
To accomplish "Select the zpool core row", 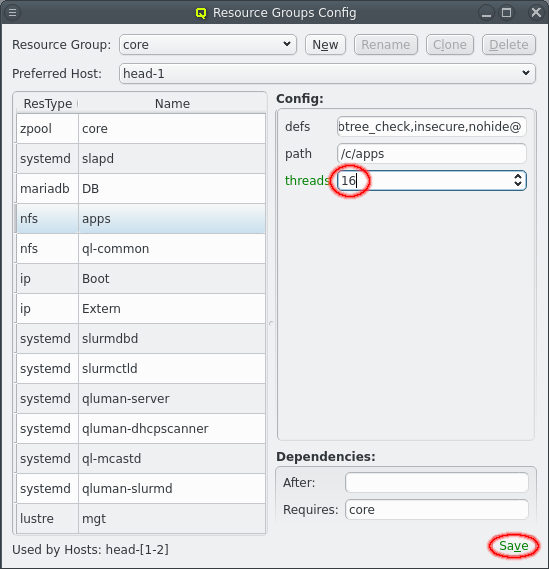I will [x=141, y=129].
